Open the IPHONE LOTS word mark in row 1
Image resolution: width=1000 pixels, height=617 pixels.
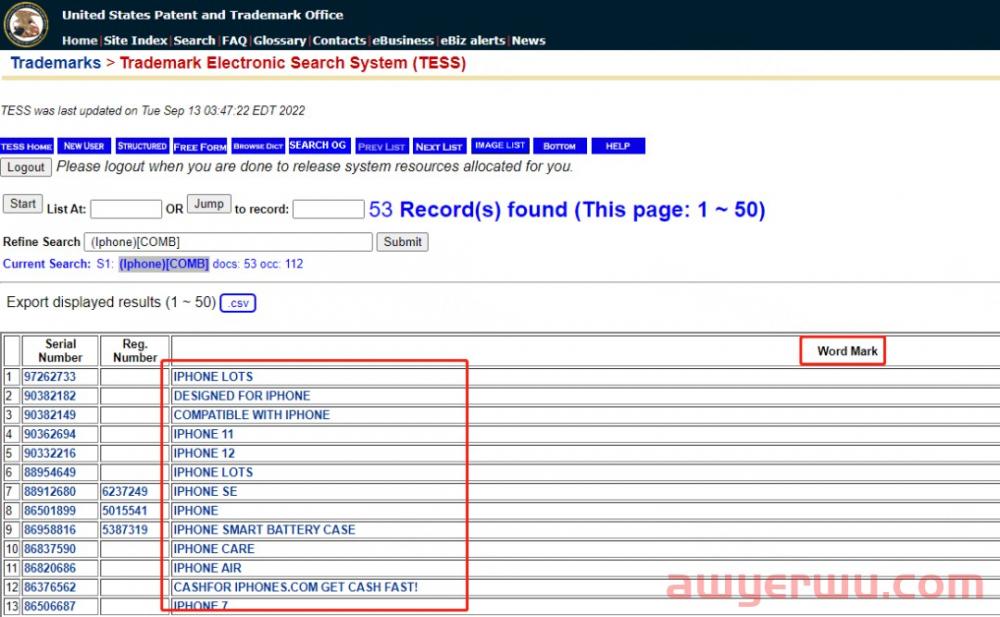click(213, 376)
